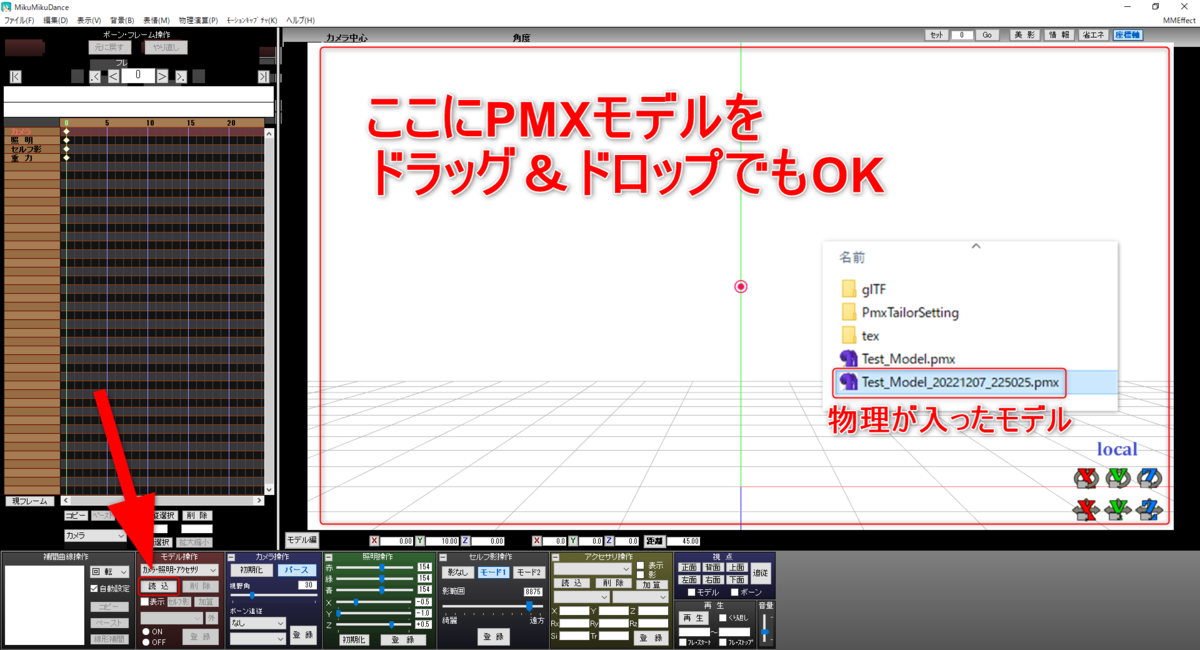Toggle accessory 表示 checkbox
1200x650 pixels.
pyautogui.click(x=640, y=567)
